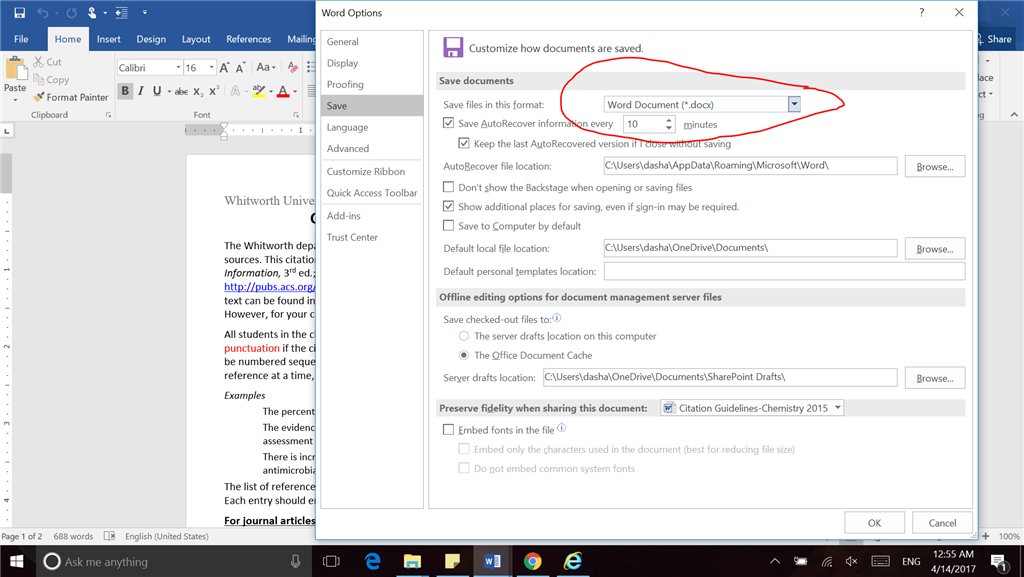This screenshot has width=1024, height=577.
Task: Click the Undo arrow icon
Action: [42, 12]
